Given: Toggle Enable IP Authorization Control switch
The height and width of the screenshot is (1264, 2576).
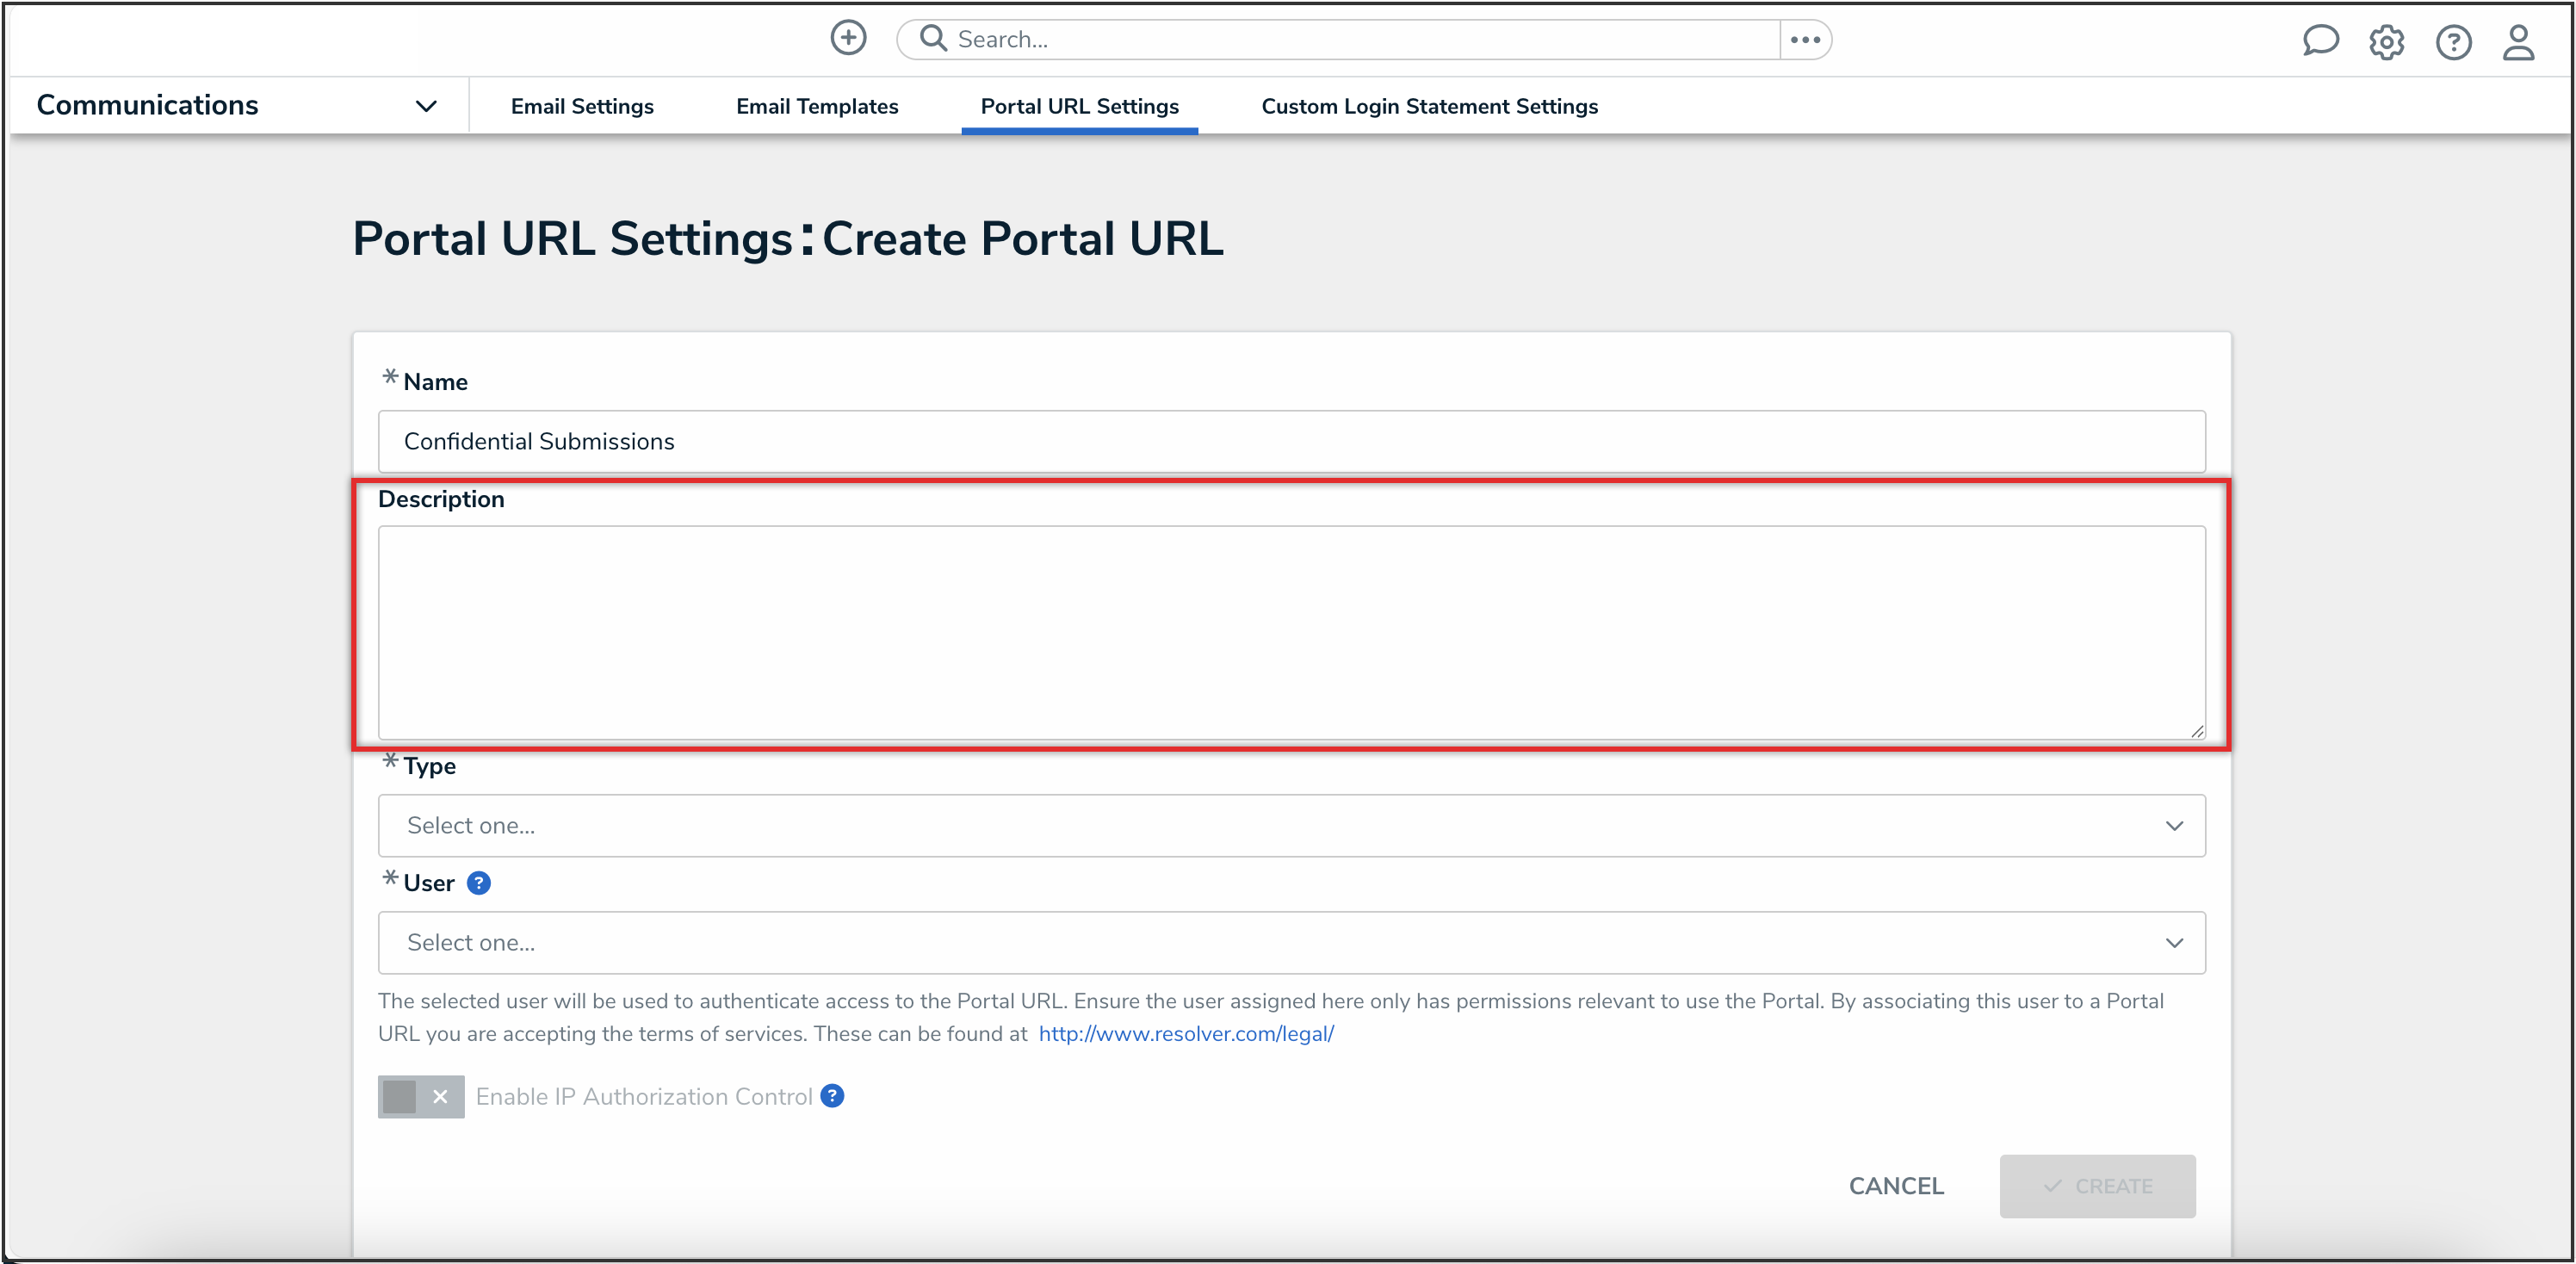Looking at the screenshot, I should coord(421,1096).
